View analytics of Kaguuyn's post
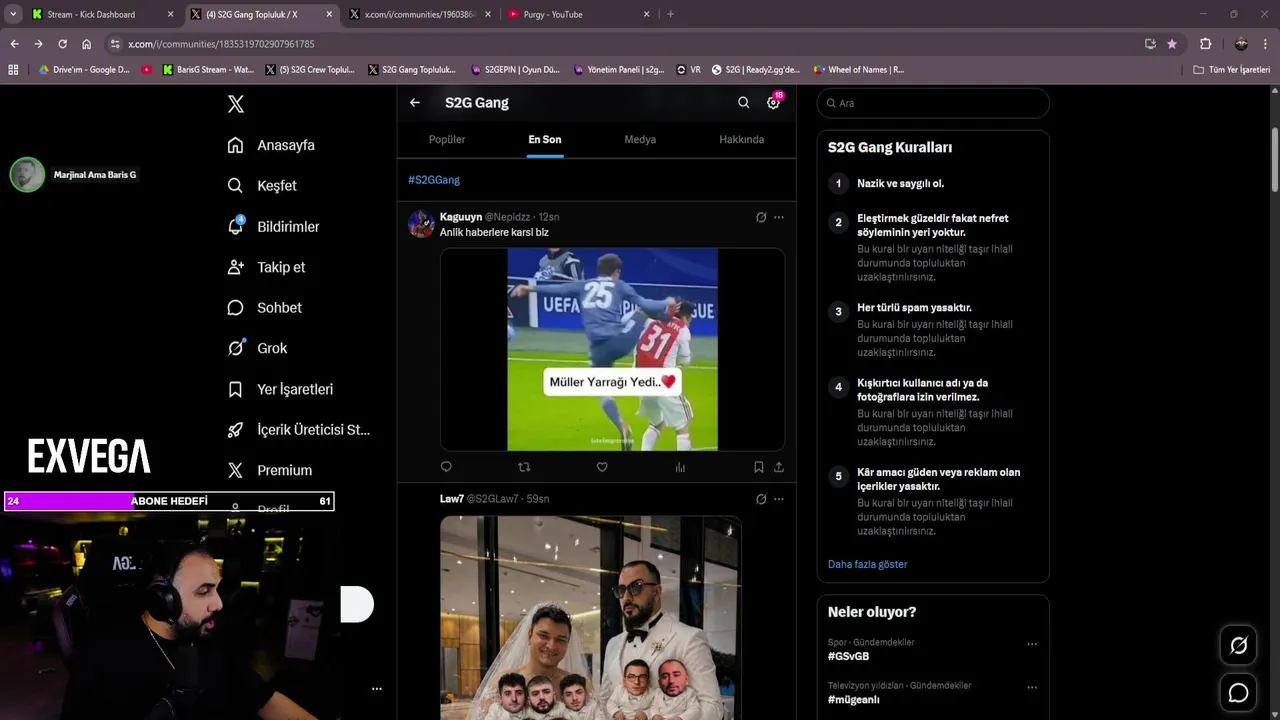Screen dimensions: 1280x720 (x=680, y=467)
